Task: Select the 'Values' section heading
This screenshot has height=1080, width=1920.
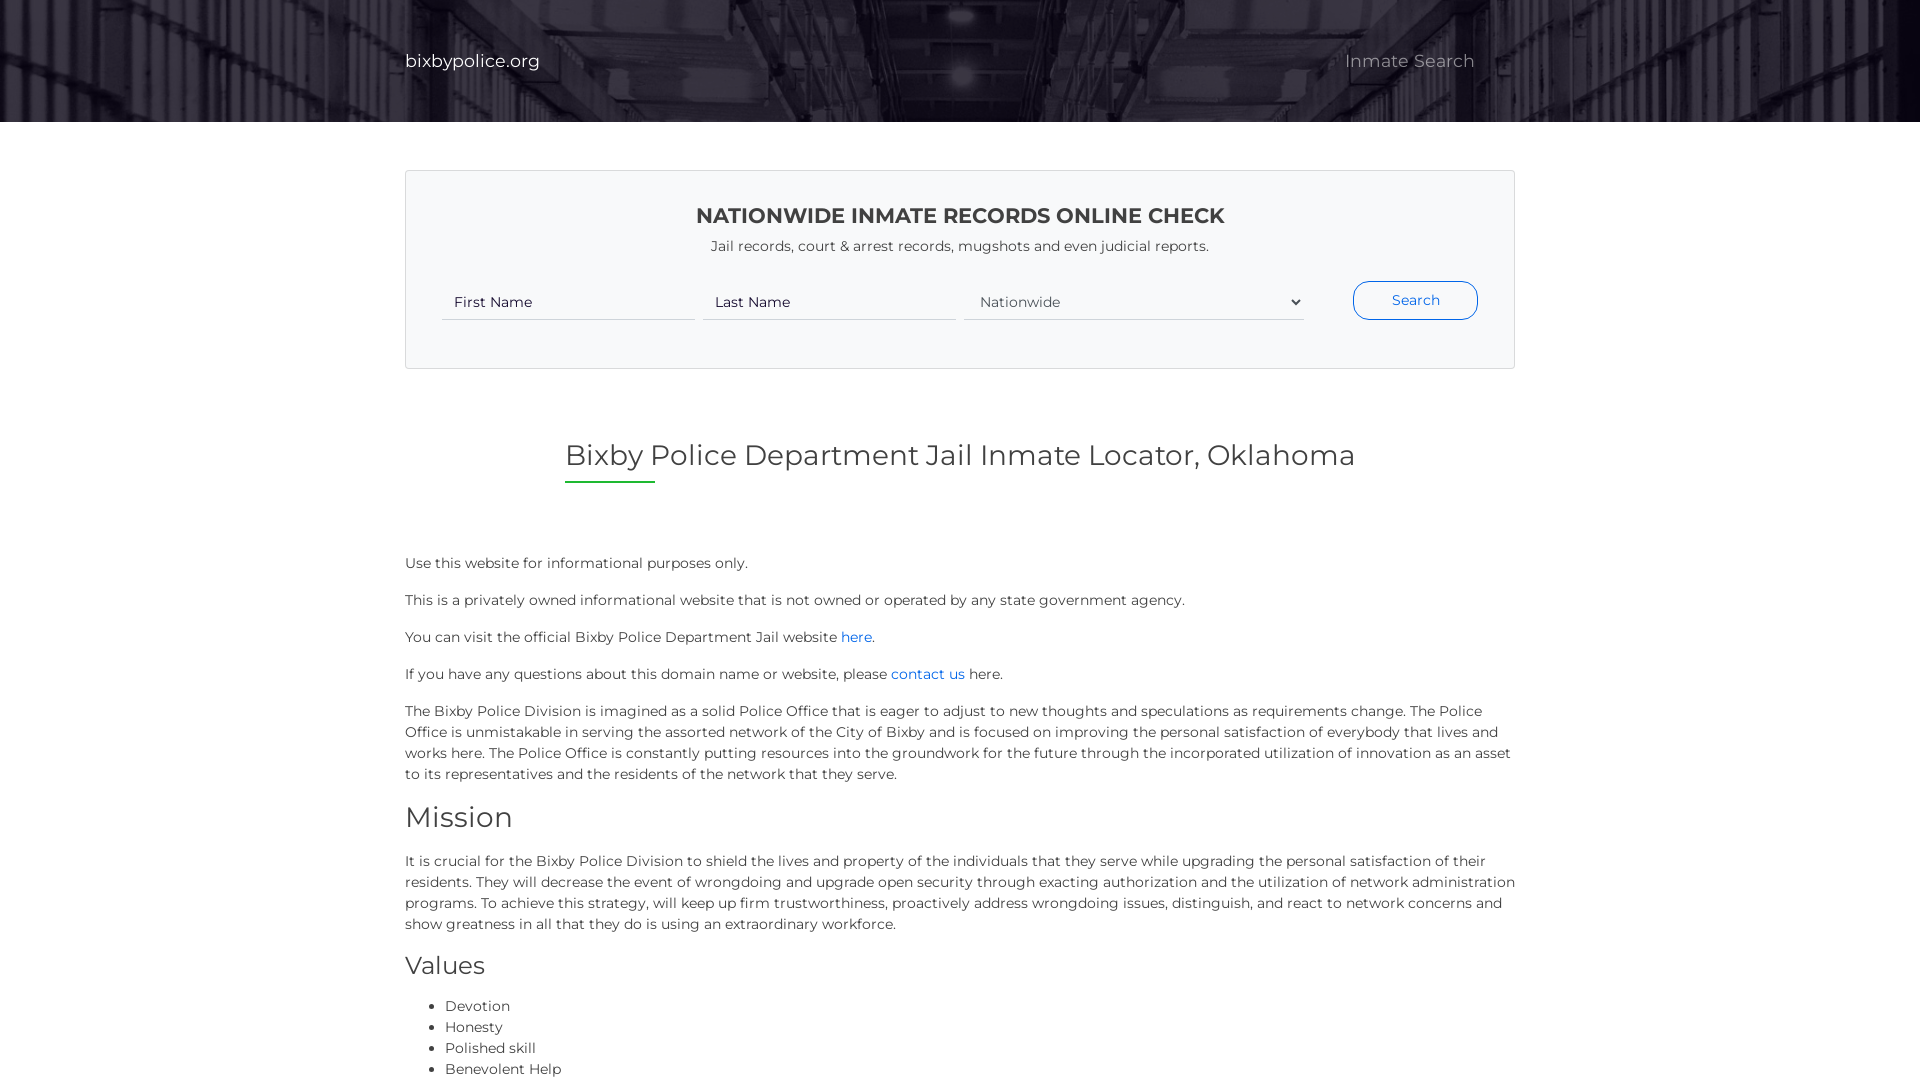Action: tap(445, 965)
